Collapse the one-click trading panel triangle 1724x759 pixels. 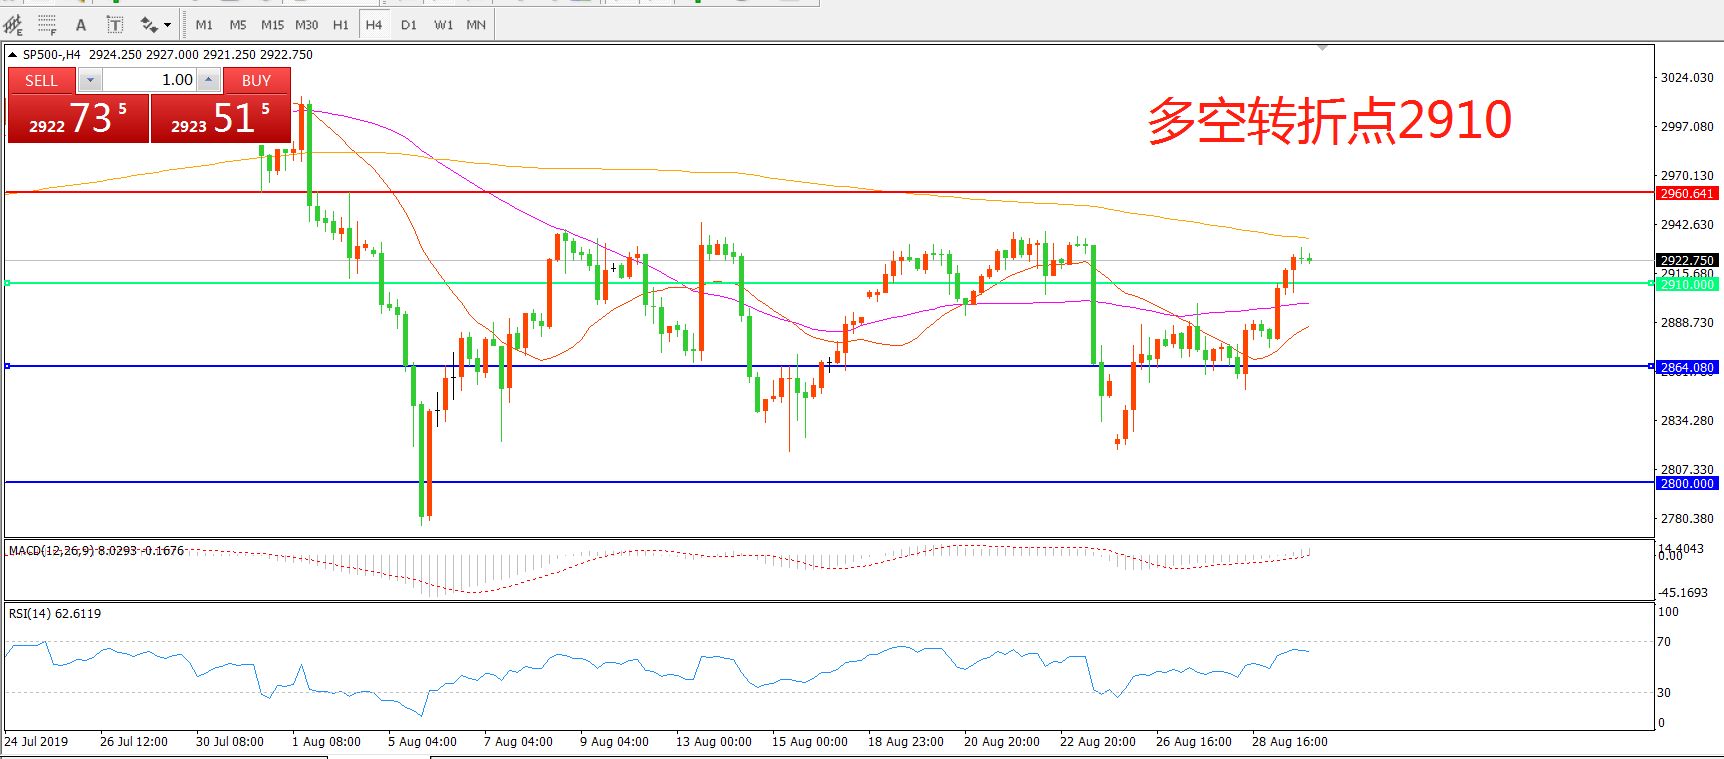(13, 55)
